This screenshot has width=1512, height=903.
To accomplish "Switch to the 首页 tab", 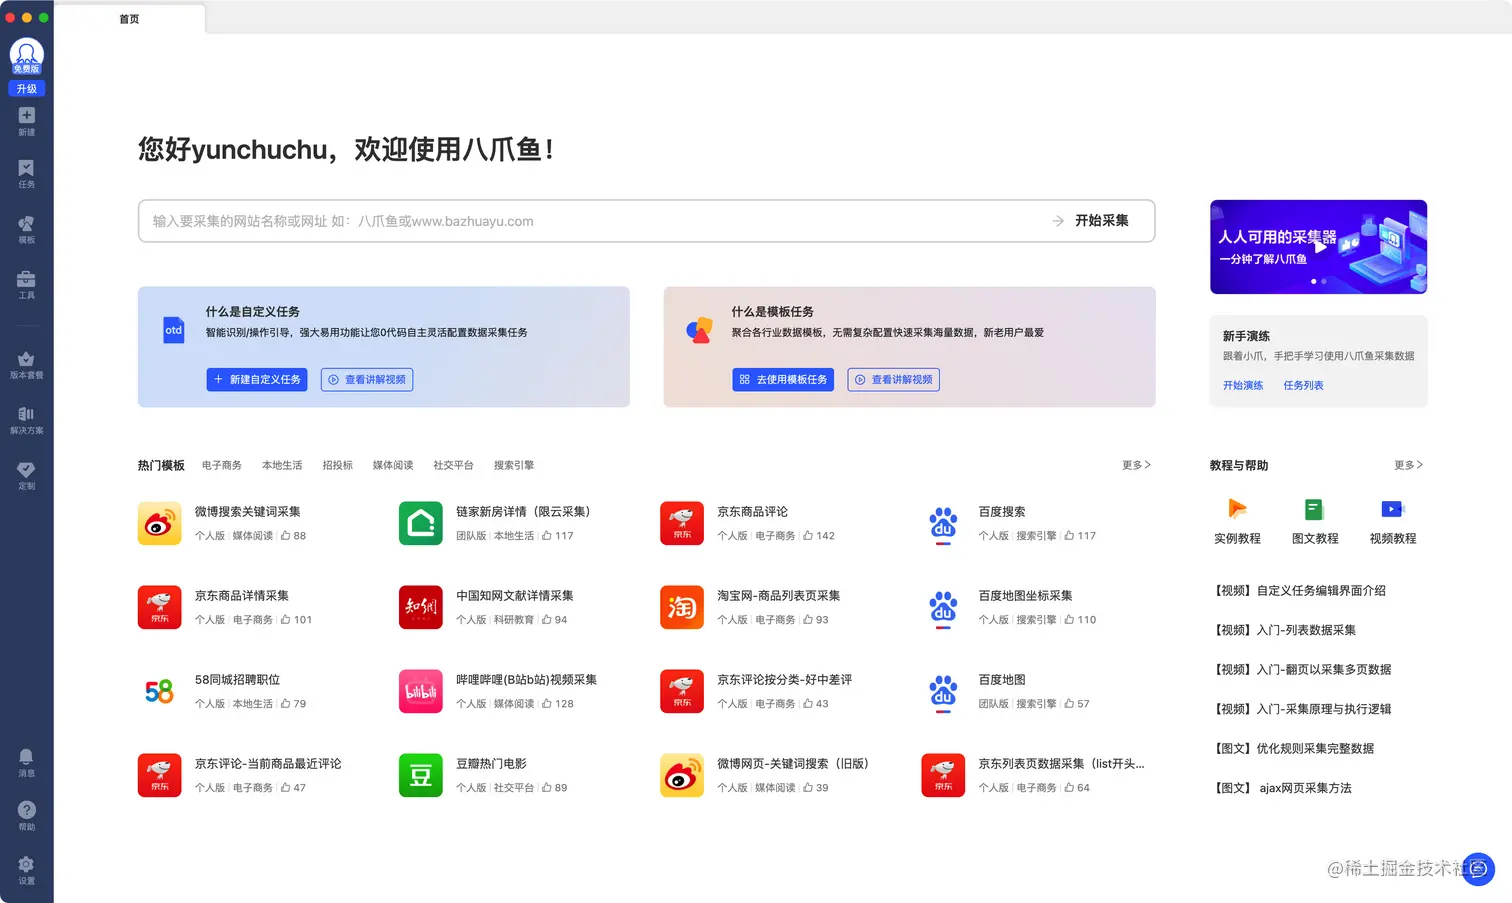I will [128, 18].
